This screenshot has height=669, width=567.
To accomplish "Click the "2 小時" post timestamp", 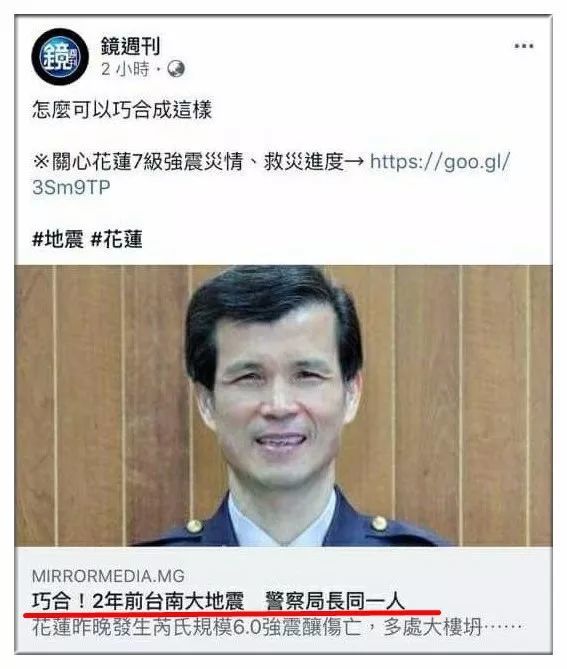I will coord(125,69).
